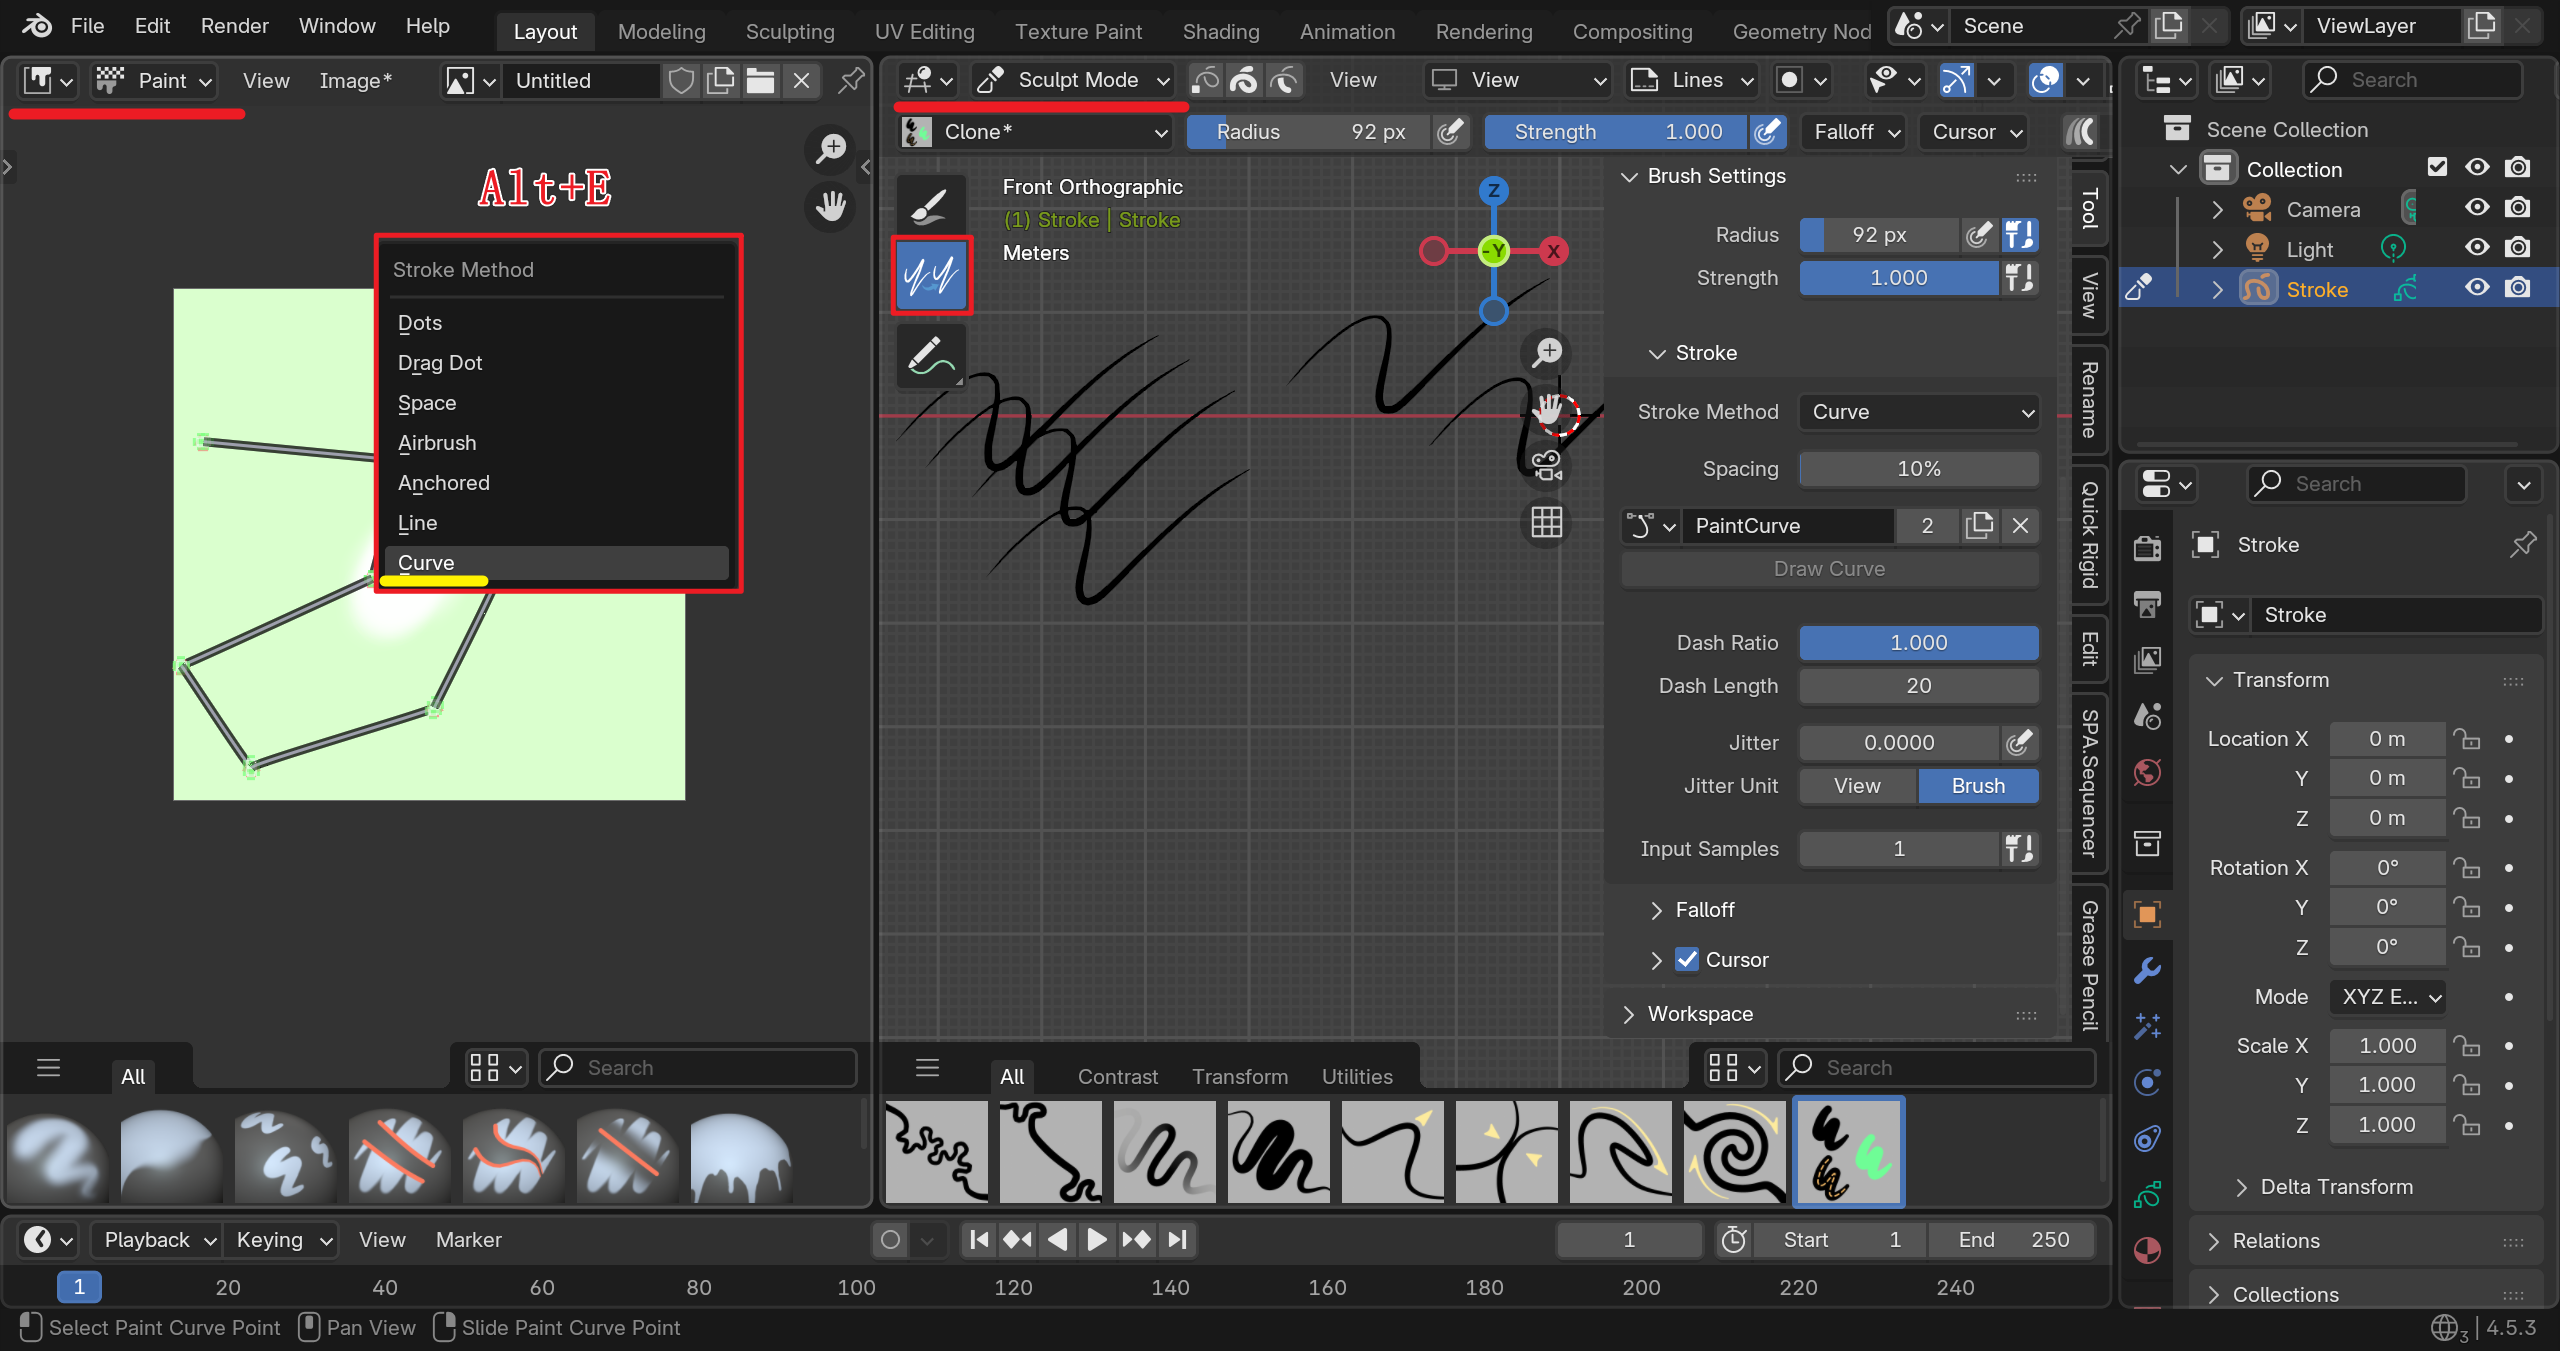Open Modifiers wrench properties tab

[x=2147, y=970]
